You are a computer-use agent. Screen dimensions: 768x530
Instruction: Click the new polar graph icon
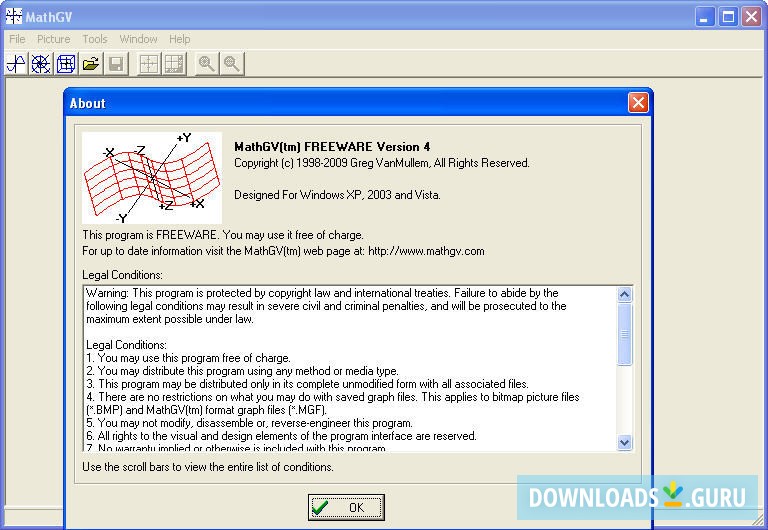pos(41,64)
